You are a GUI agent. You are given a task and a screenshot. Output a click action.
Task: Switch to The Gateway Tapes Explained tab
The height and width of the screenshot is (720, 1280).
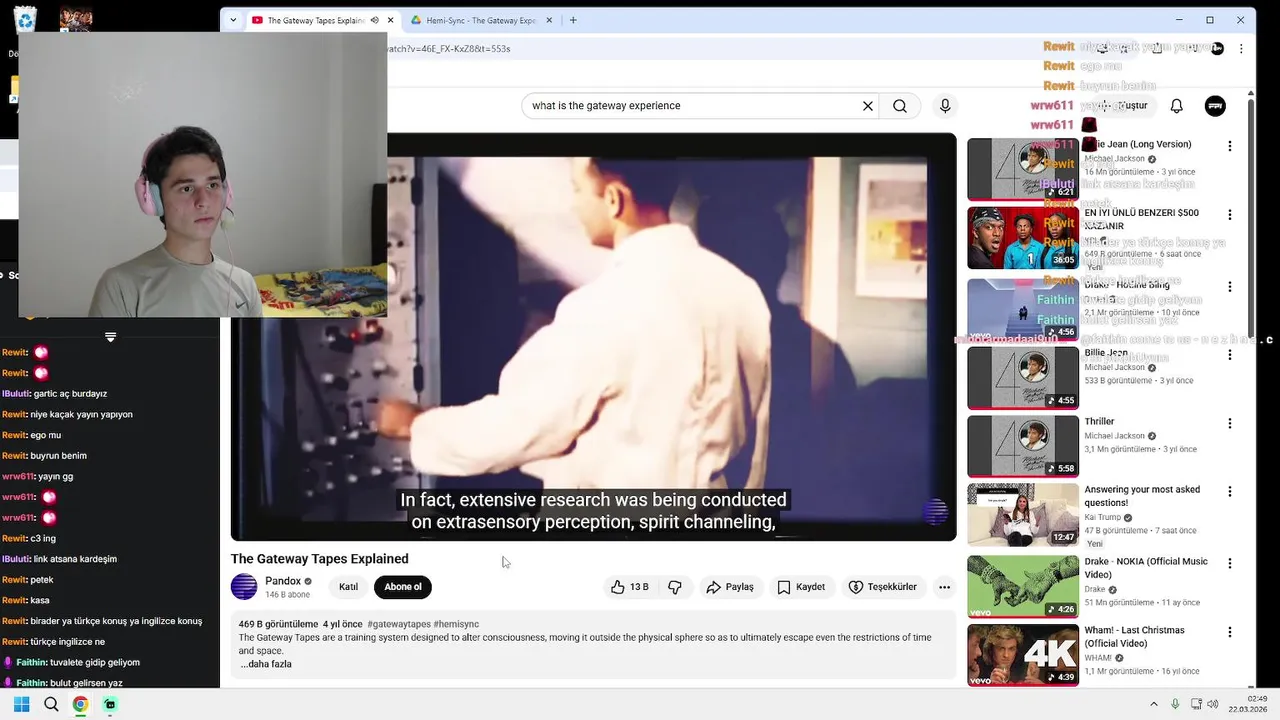click(315, 20)
